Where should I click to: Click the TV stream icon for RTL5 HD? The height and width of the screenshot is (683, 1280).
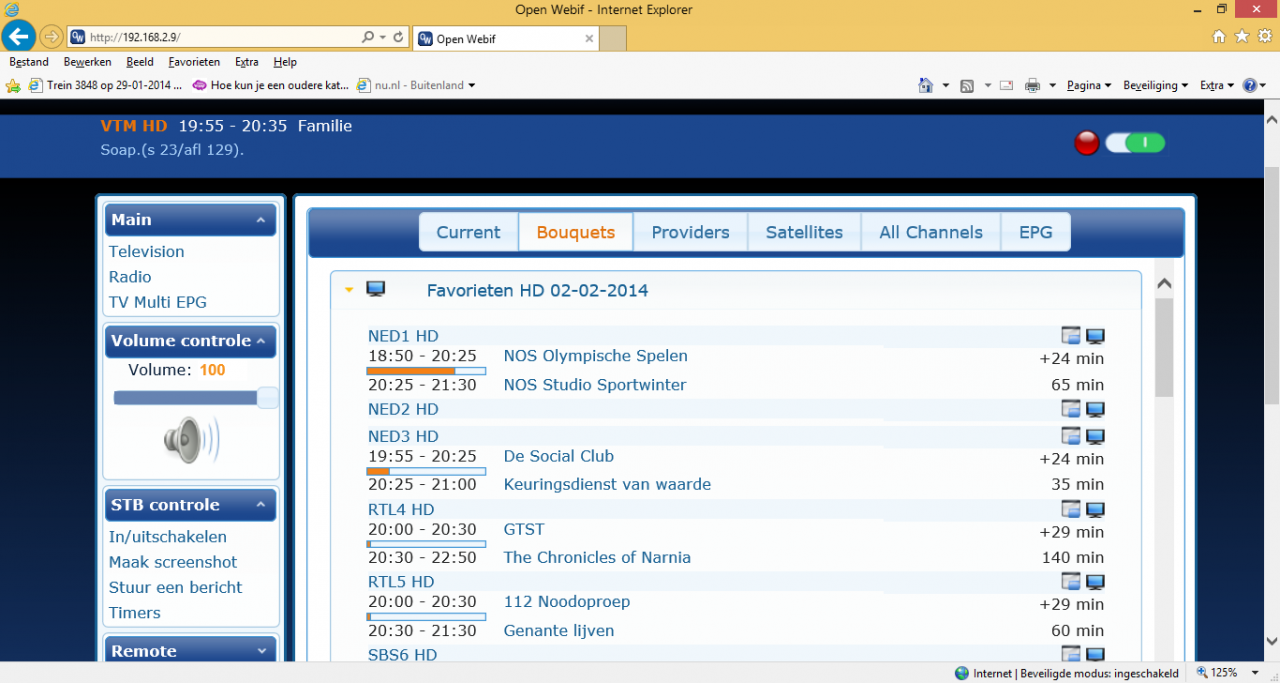coord(1095,581)
